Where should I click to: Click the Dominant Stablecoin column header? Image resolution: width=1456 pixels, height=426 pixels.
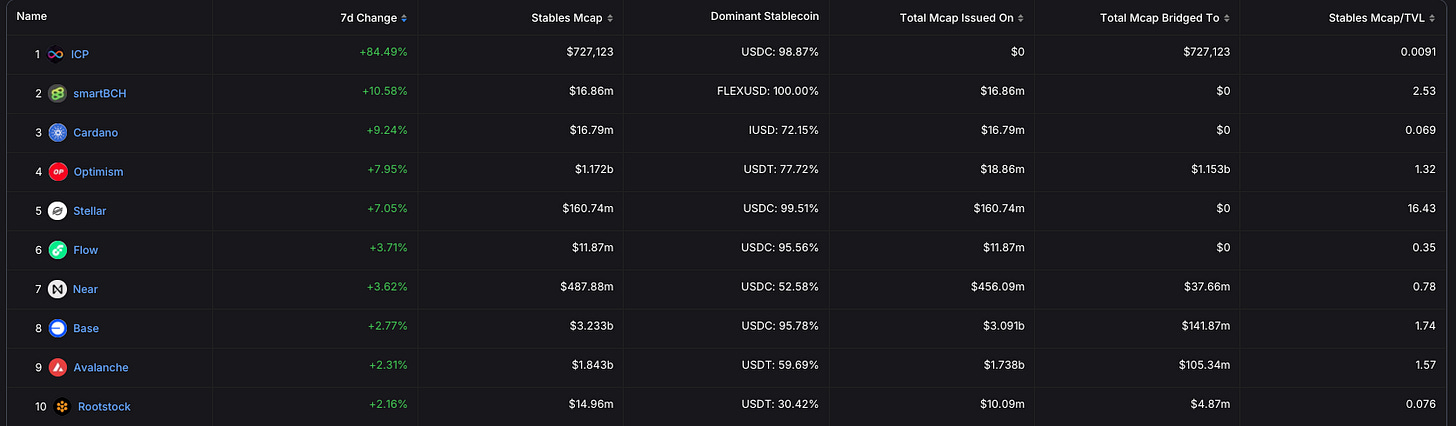pos(764,17)
